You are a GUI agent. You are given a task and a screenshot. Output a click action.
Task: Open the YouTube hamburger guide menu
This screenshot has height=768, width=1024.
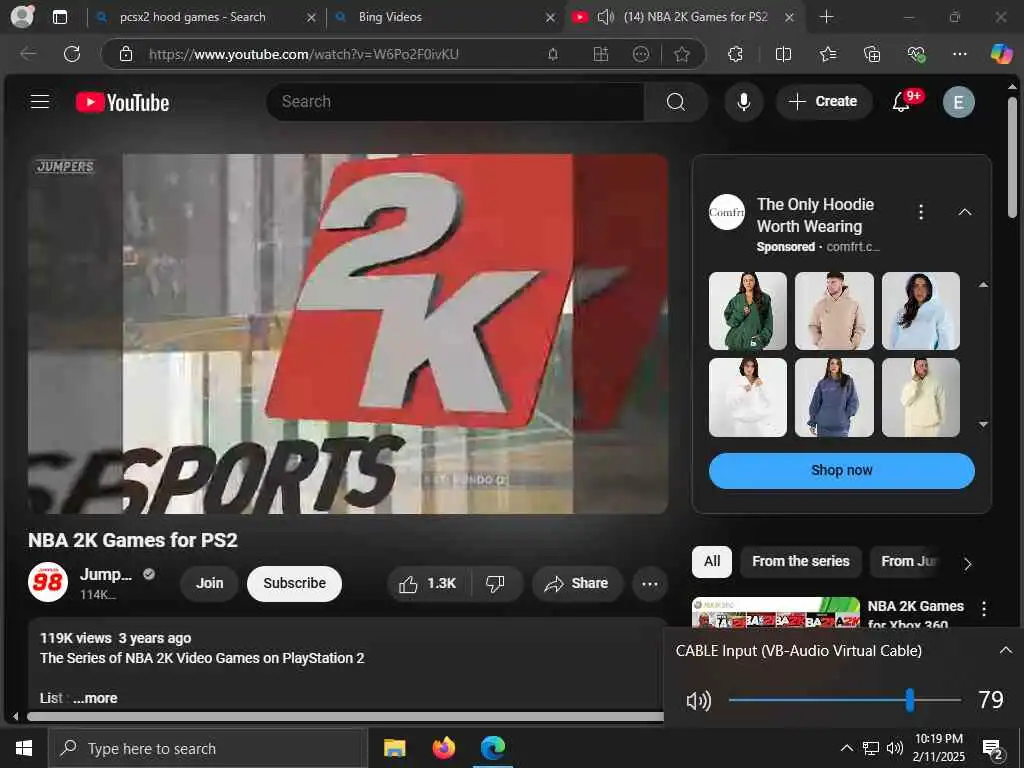pos(40,101)
